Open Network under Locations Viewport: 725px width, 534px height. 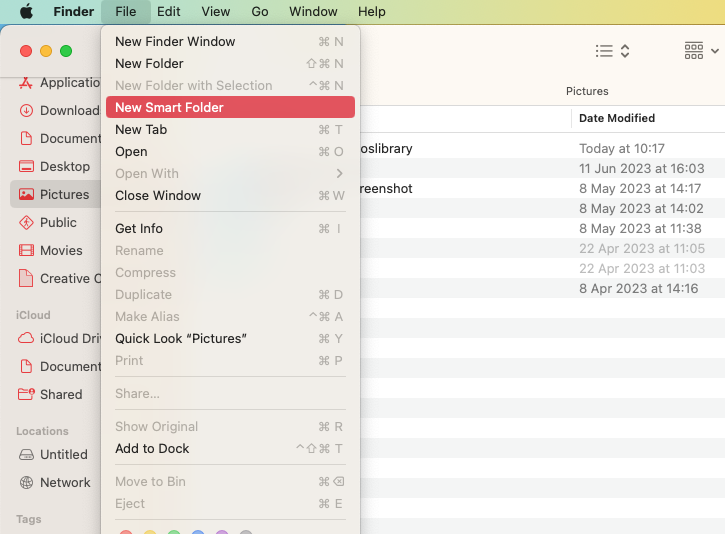click(65, 482)
